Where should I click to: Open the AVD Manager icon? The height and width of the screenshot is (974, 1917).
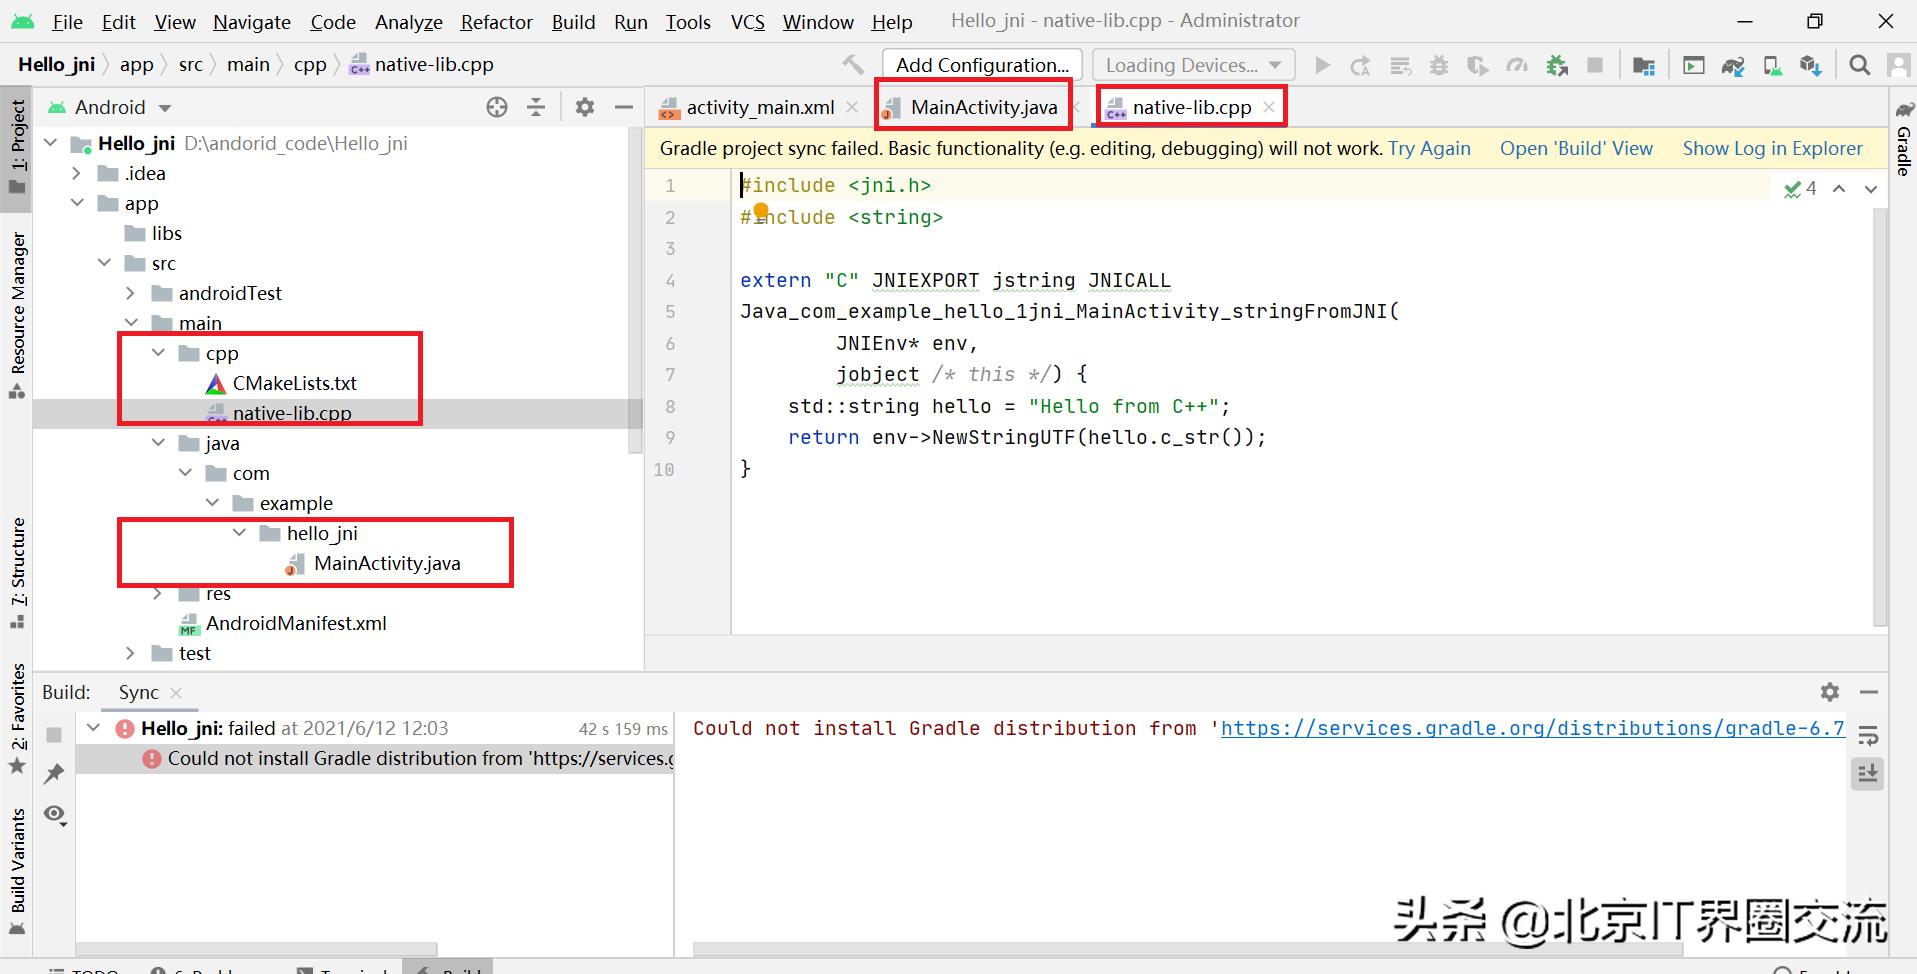click(1771, 66)
